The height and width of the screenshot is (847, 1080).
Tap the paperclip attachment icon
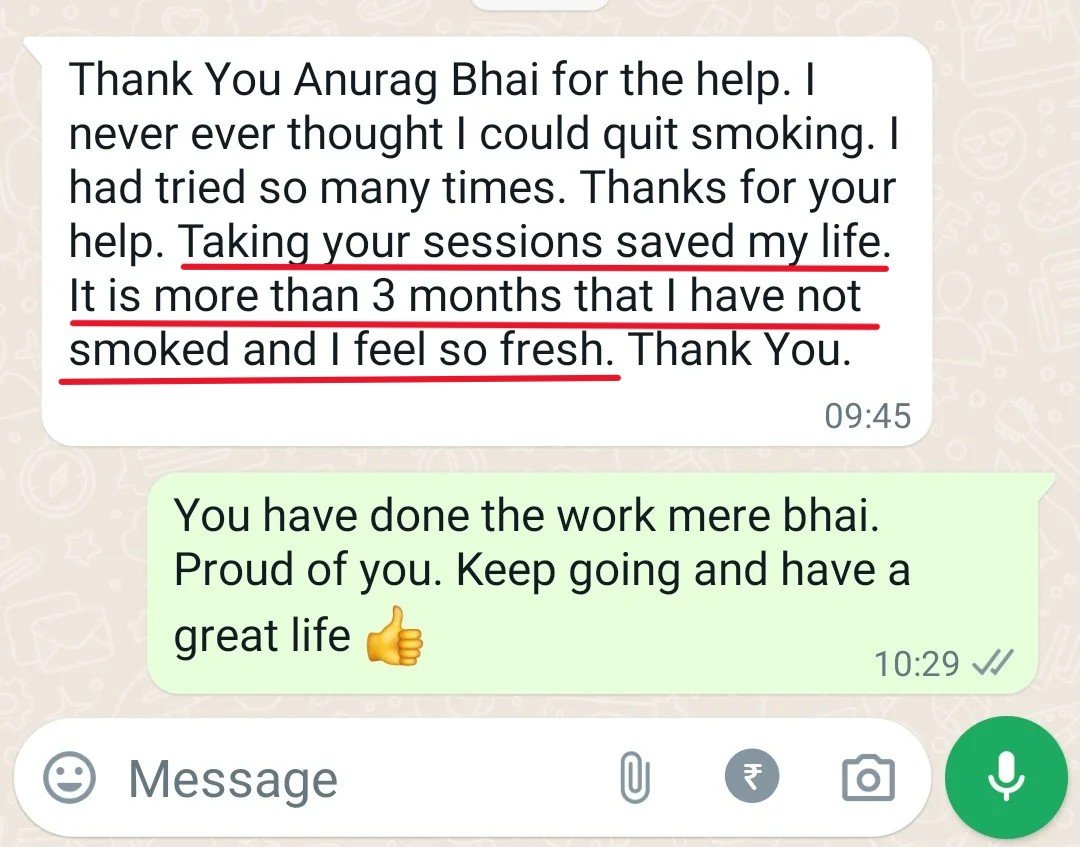pos(635,778)
